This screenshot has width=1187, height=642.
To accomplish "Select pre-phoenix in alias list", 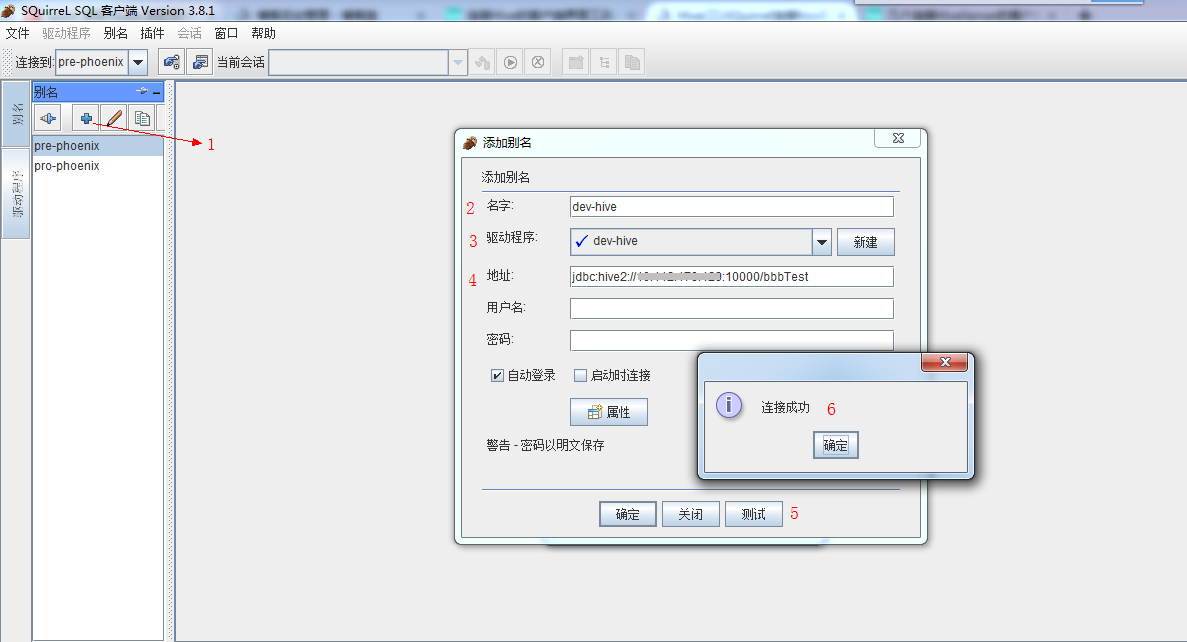I will click(x=98, y=145).
